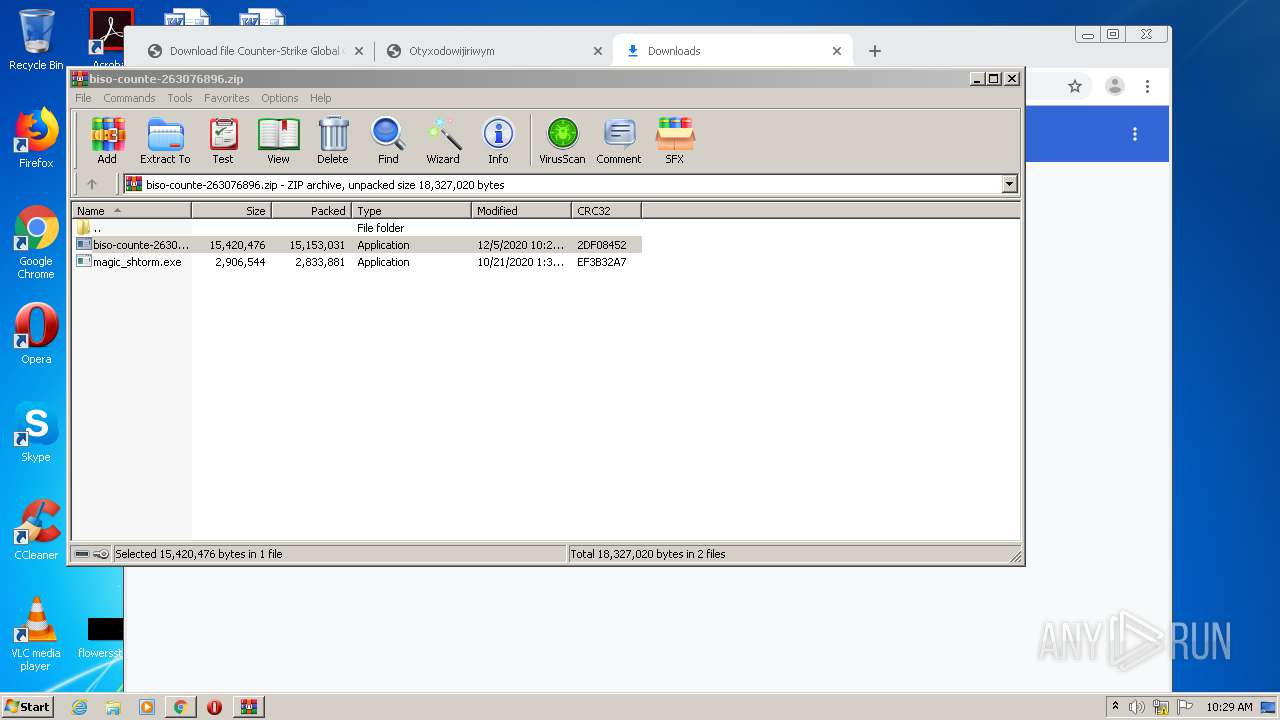Click the Comment icon in the toolbar

pyautogui.click(x=619, y=140)
